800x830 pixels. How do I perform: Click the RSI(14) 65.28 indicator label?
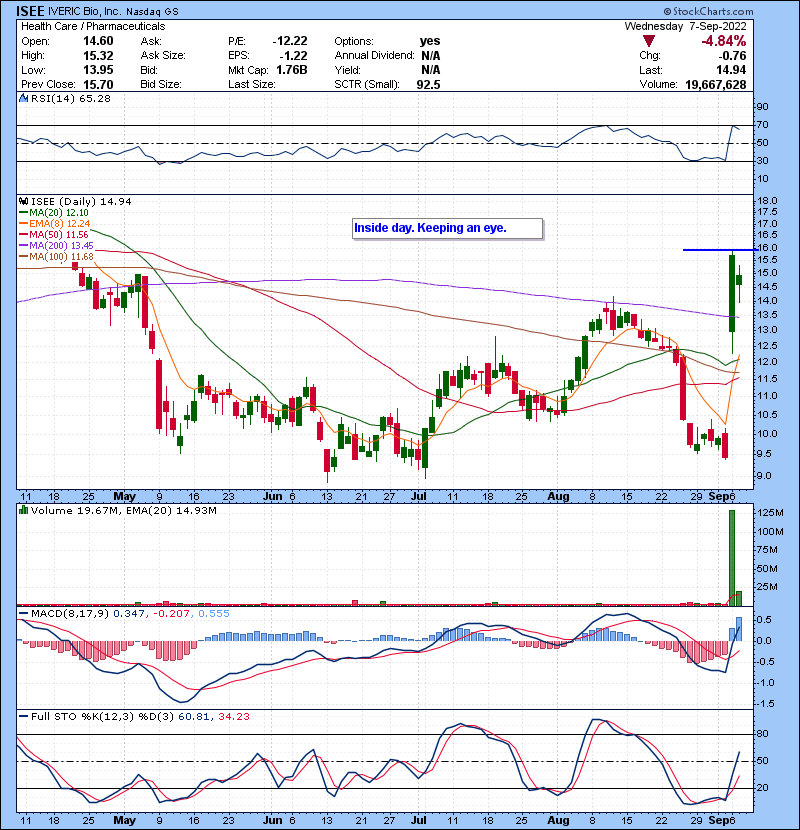(x=71, y=98)
